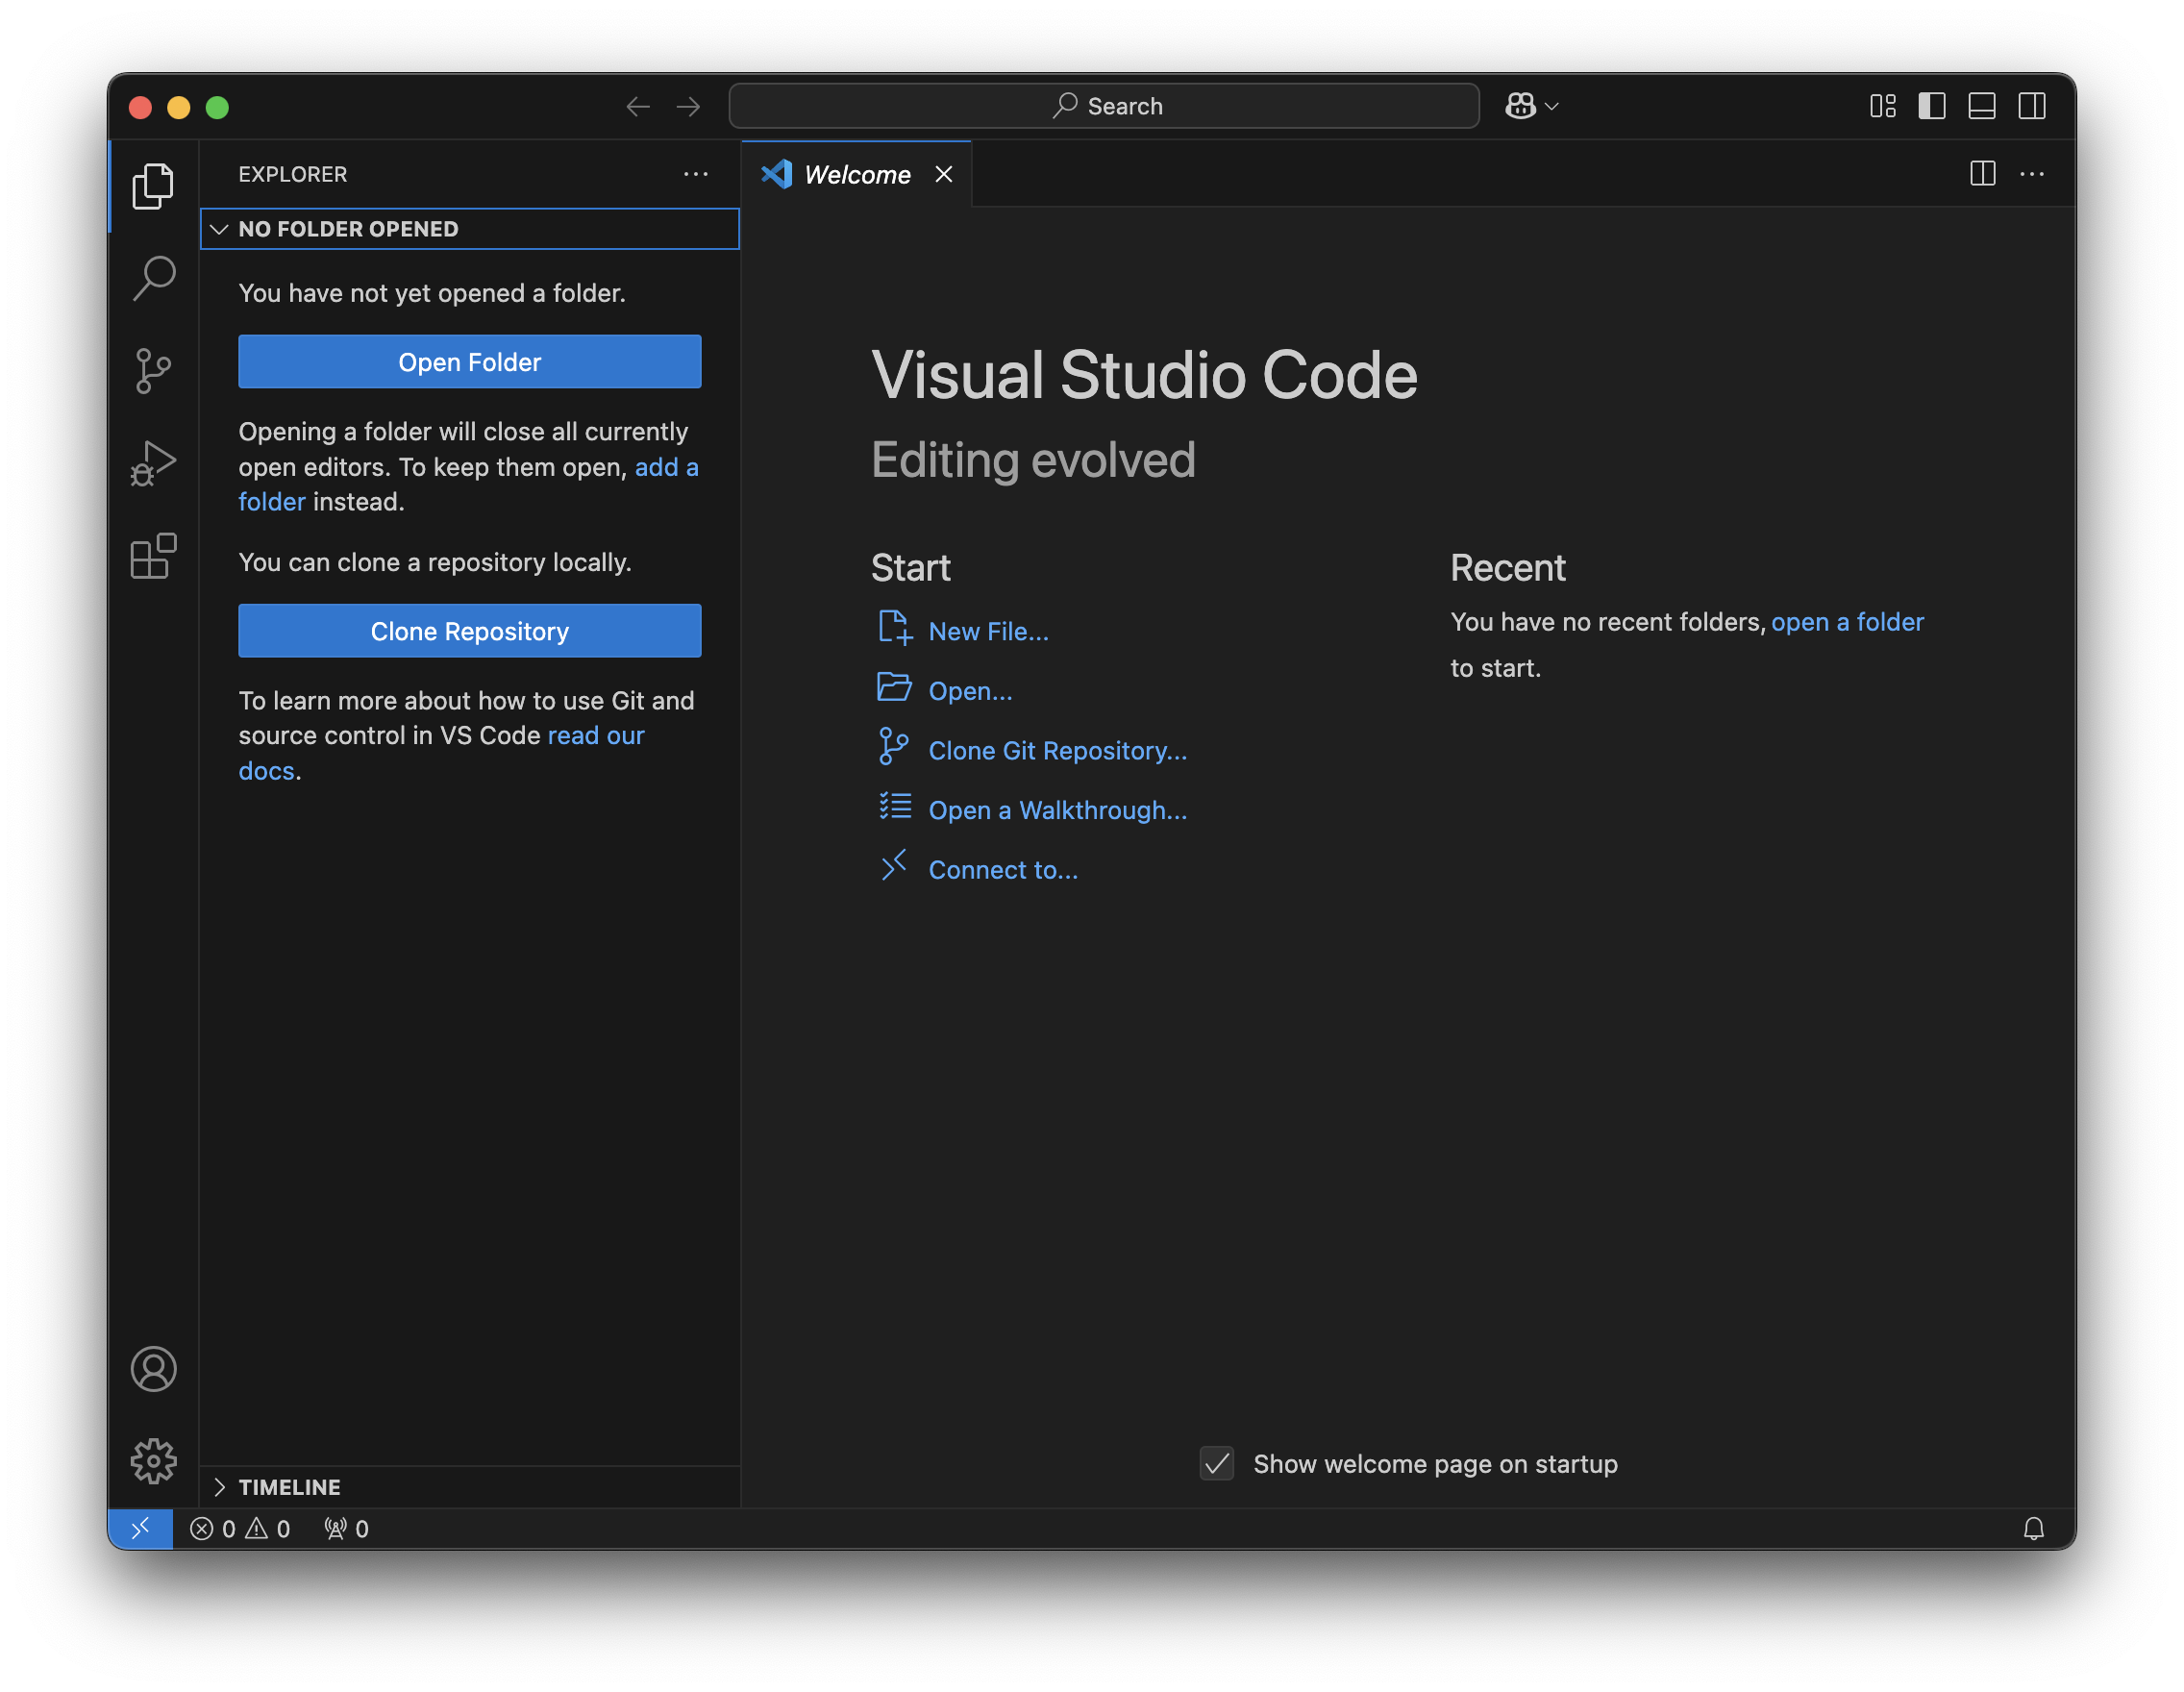Image resolution: width=2184 pixels, height=1692 pixels.
Task: Close the Welcome tab
Action: pos(943,174)
